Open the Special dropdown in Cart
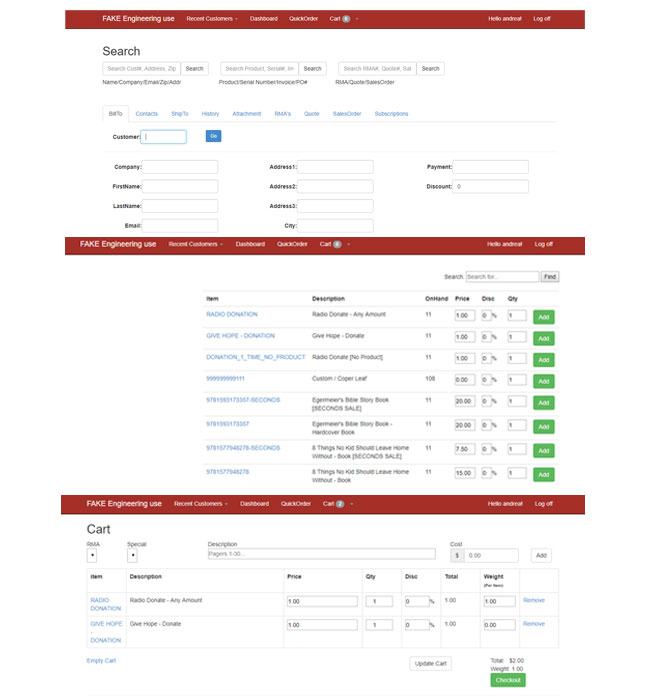Viewport: 650px width, 700px height. click(x=132, y=555)
